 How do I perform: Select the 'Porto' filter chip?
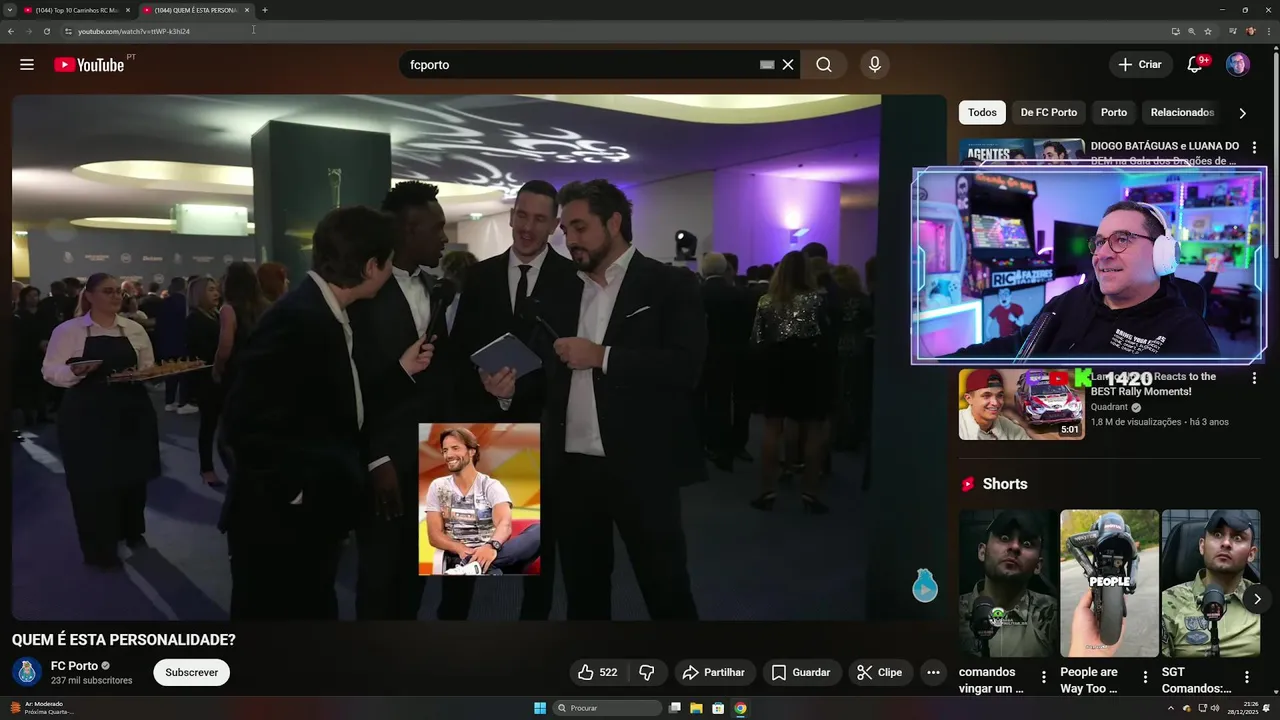(x=1114, y=112)
